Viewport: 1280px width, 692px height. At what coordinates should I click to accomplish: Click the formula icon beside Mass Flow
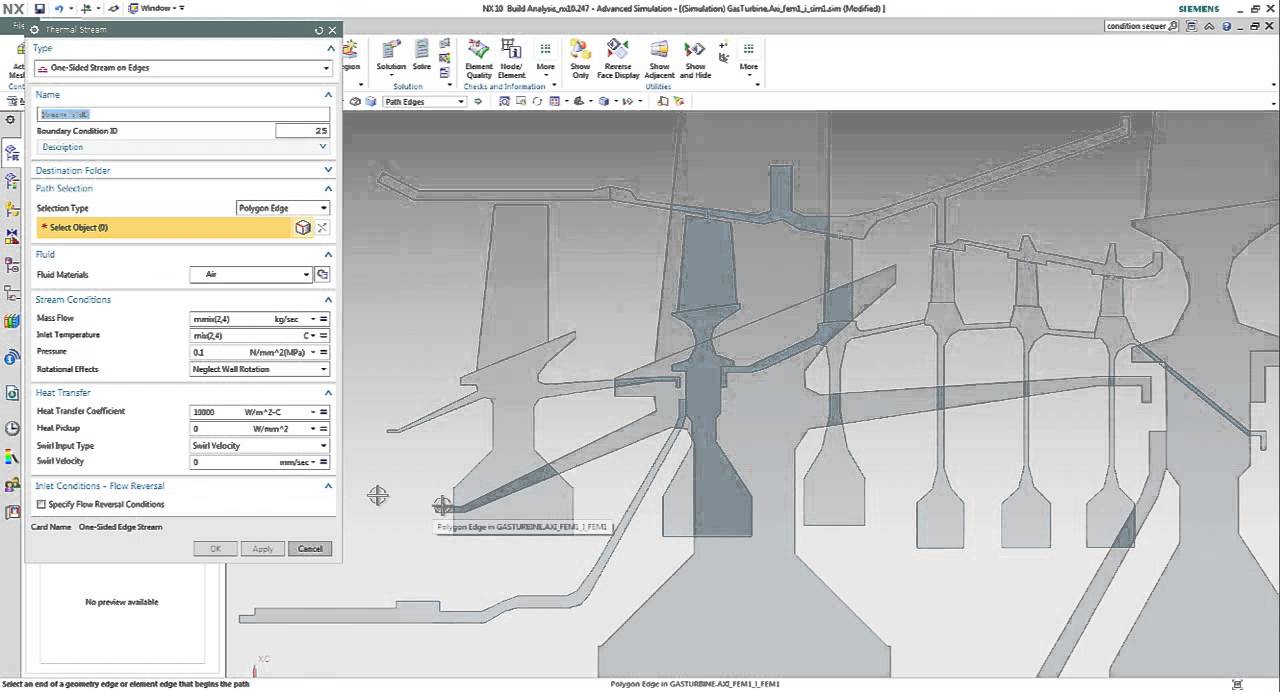pos(324,319)
